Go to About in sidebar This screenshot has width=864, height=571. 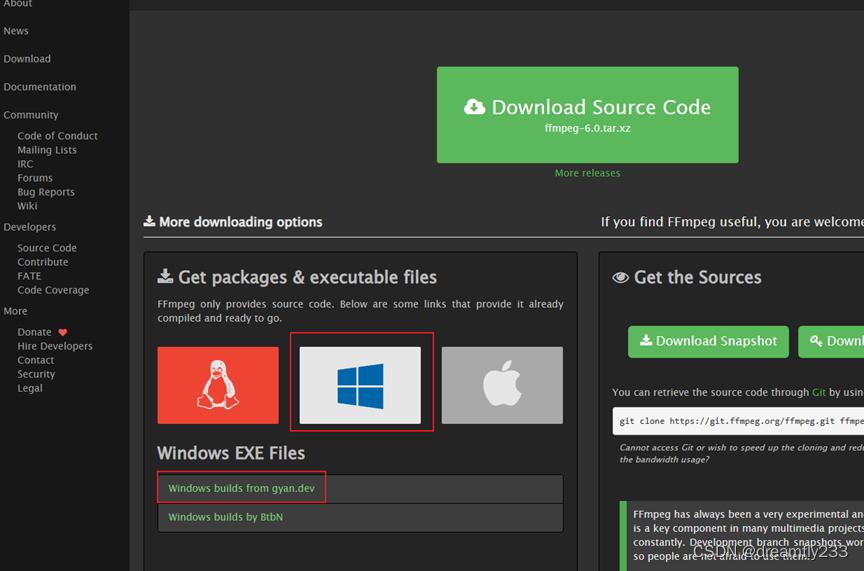click(x=18, y=3)
